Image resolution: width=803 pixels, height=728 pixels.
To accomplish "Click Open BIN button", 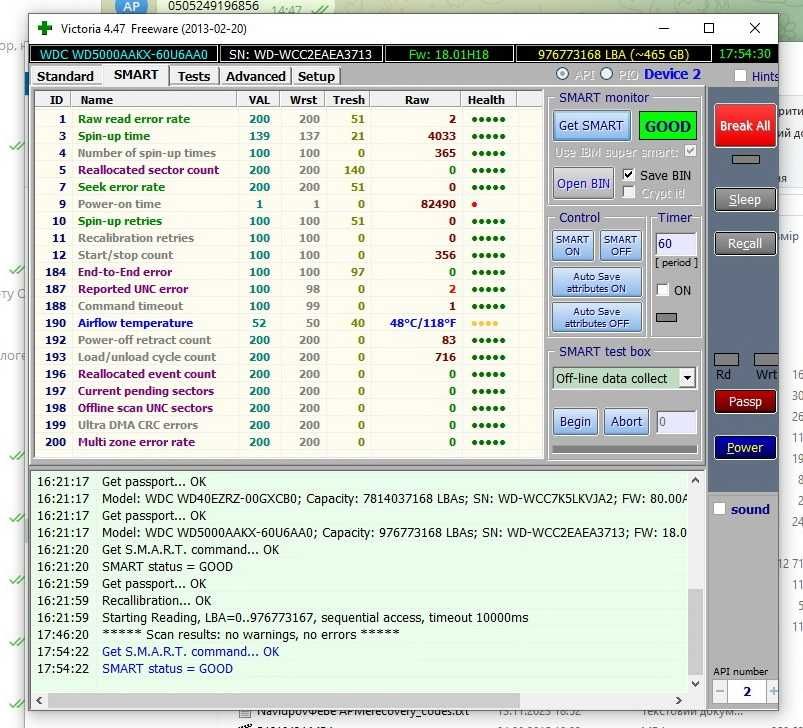I will click(583, 183).
